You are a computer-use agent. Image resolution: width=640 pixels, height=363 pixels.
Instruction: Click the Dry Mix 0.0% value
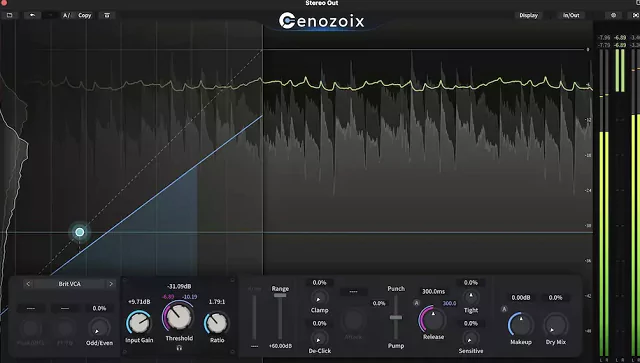pyautogui.click(x=556, y=298)
